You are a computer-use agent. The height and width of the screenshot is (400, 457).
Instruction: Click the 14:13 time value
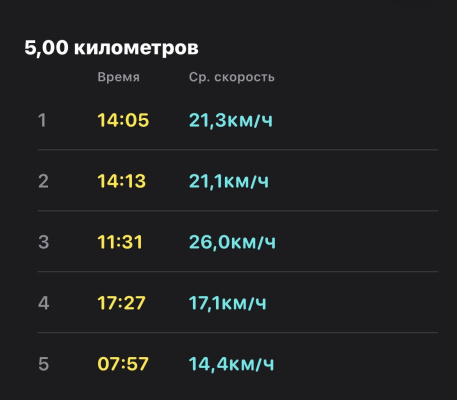pos(122,181)
